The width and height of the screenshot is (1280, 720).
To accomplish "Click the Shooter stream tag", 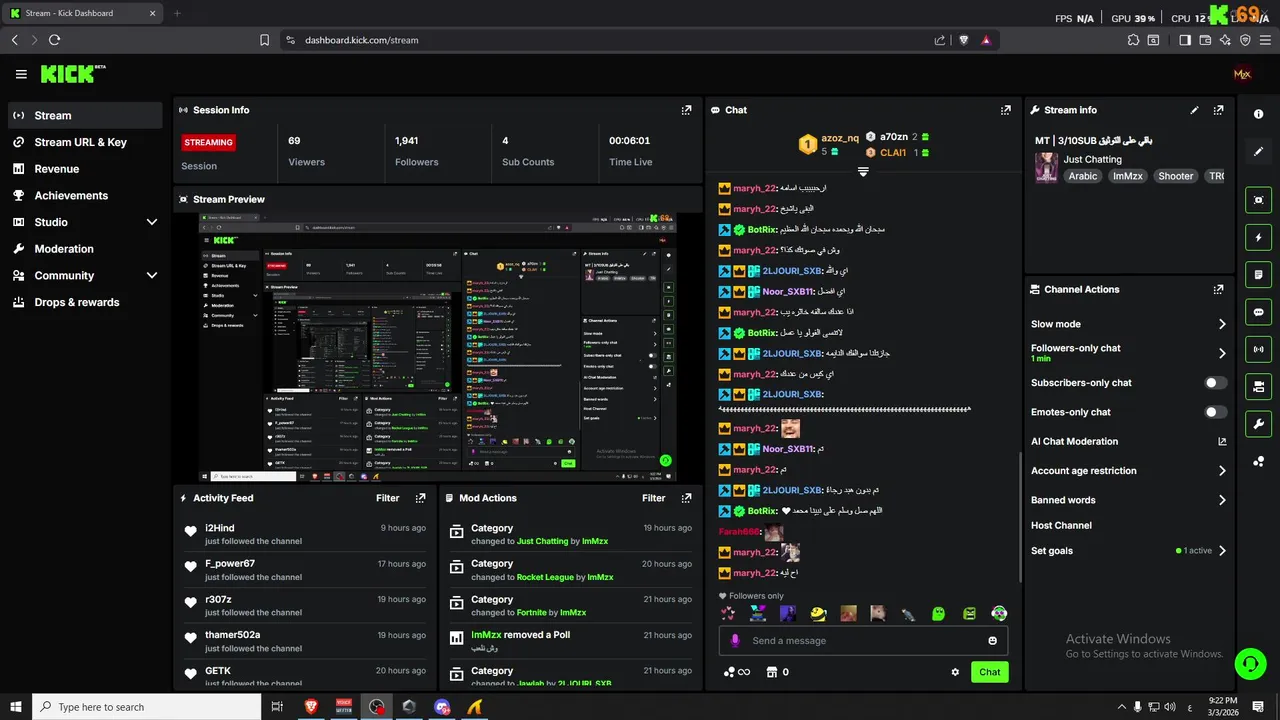I will point(1176,176).
